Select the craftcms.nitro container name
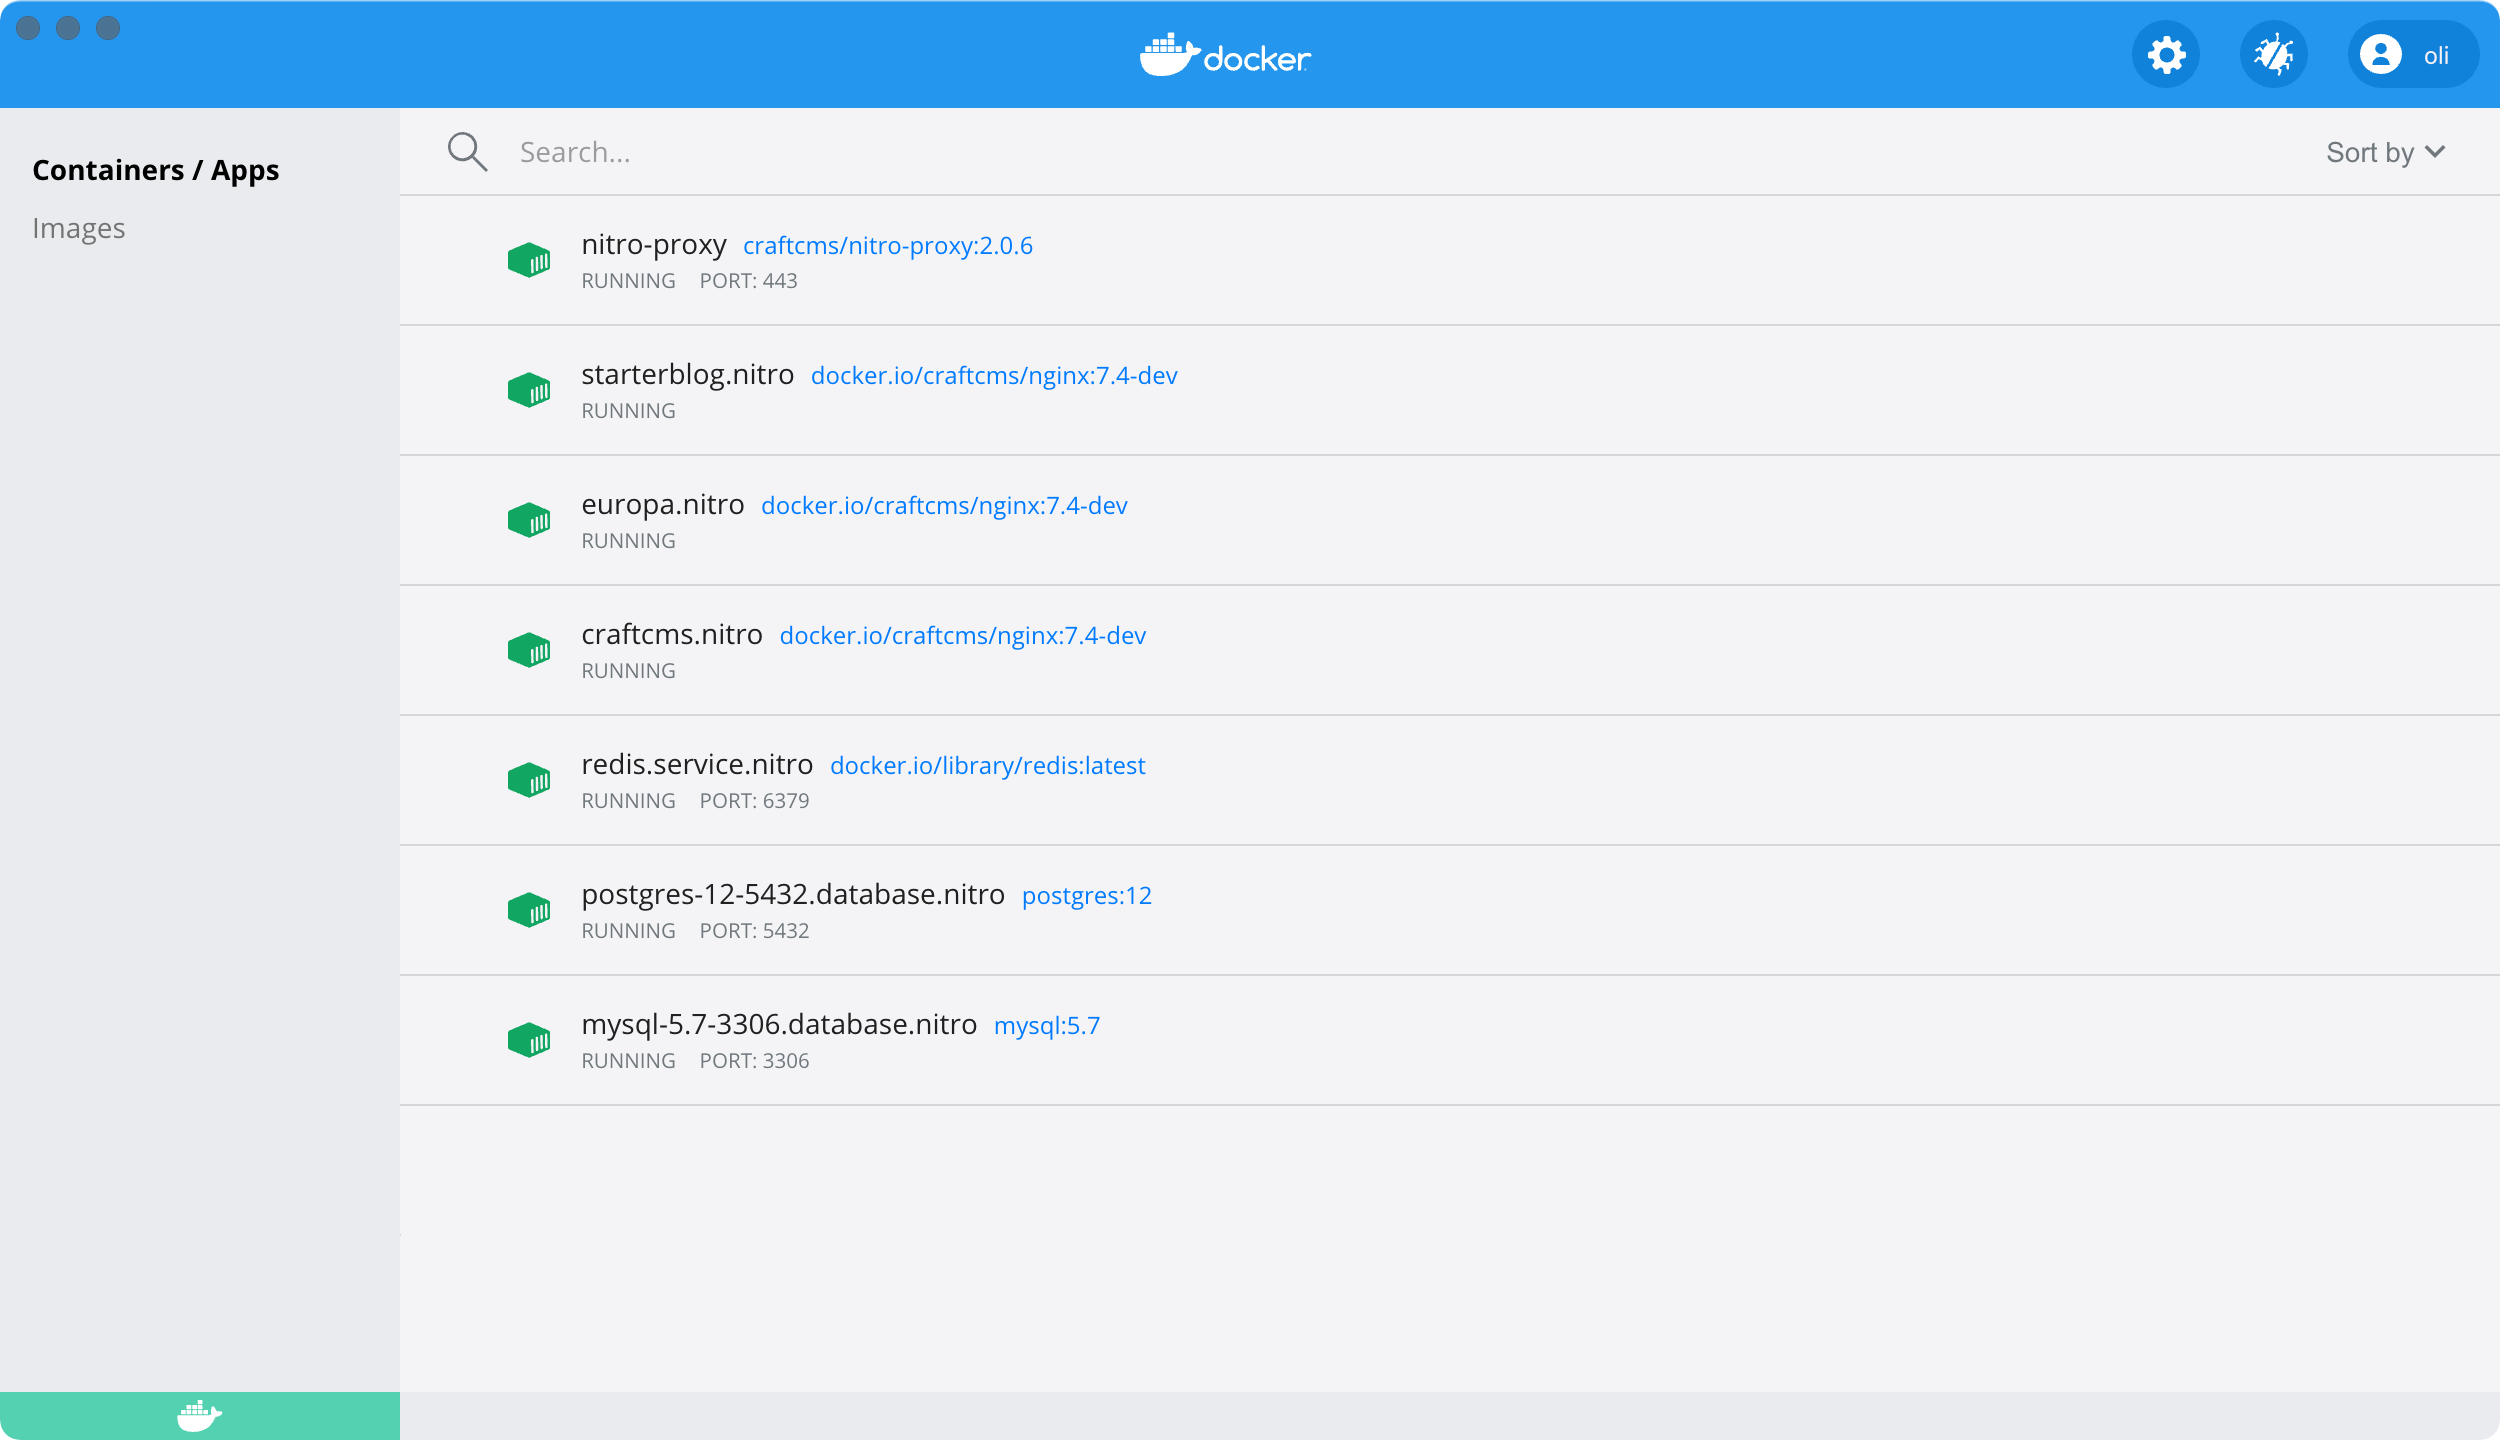 (x=672, y=635)
